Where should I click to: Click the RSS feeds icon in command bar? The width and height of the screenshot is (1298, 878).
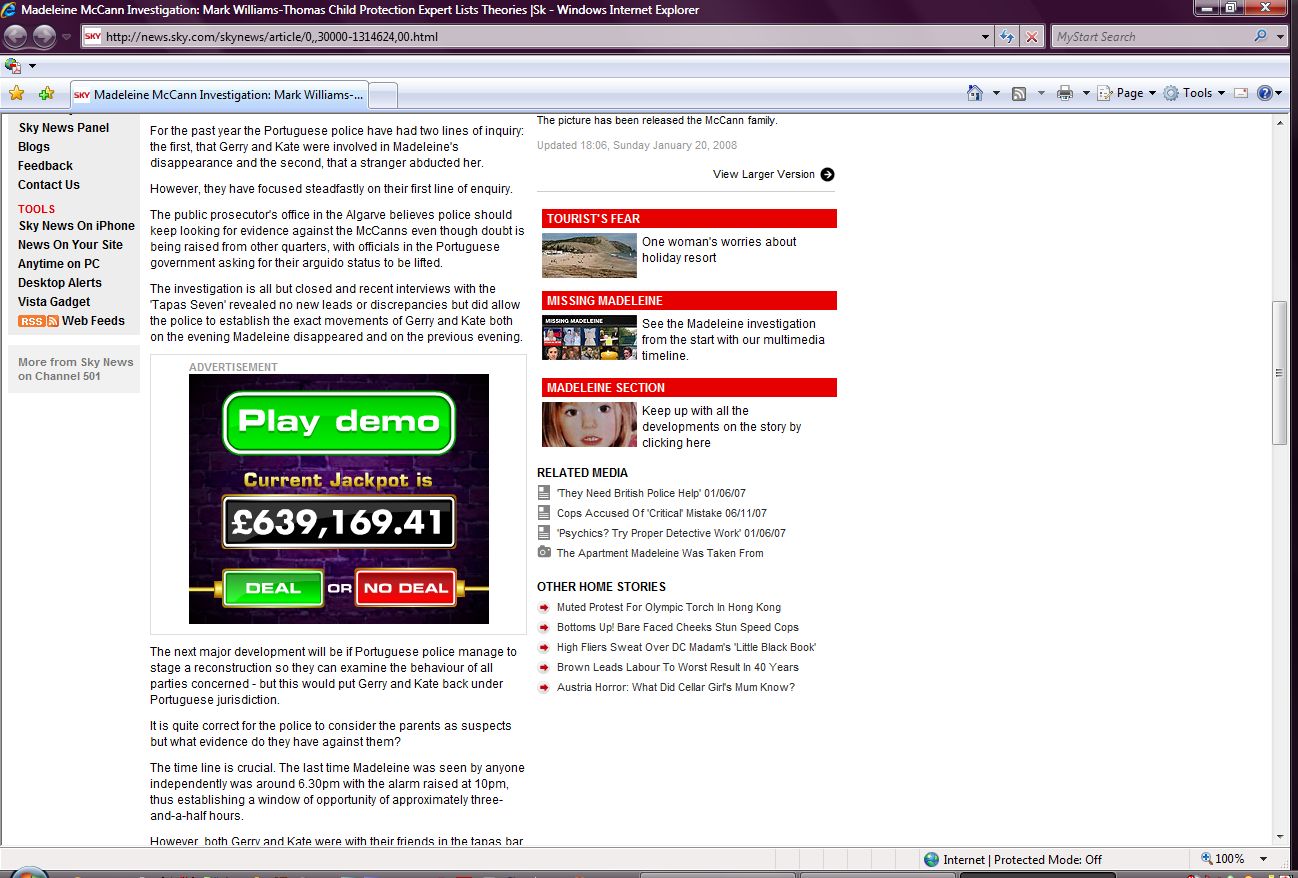click(x=1019, y=93)
